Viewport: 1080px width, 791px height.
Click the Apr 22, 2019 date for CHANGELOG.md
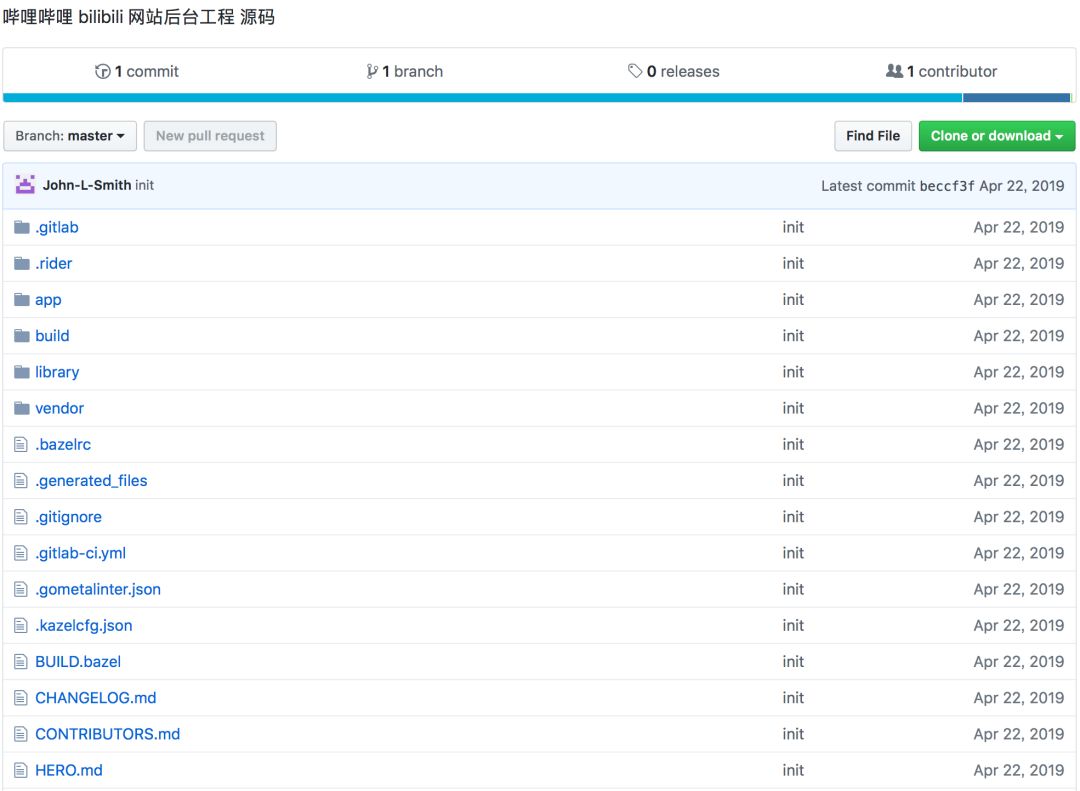click(x=1019, y=698)
